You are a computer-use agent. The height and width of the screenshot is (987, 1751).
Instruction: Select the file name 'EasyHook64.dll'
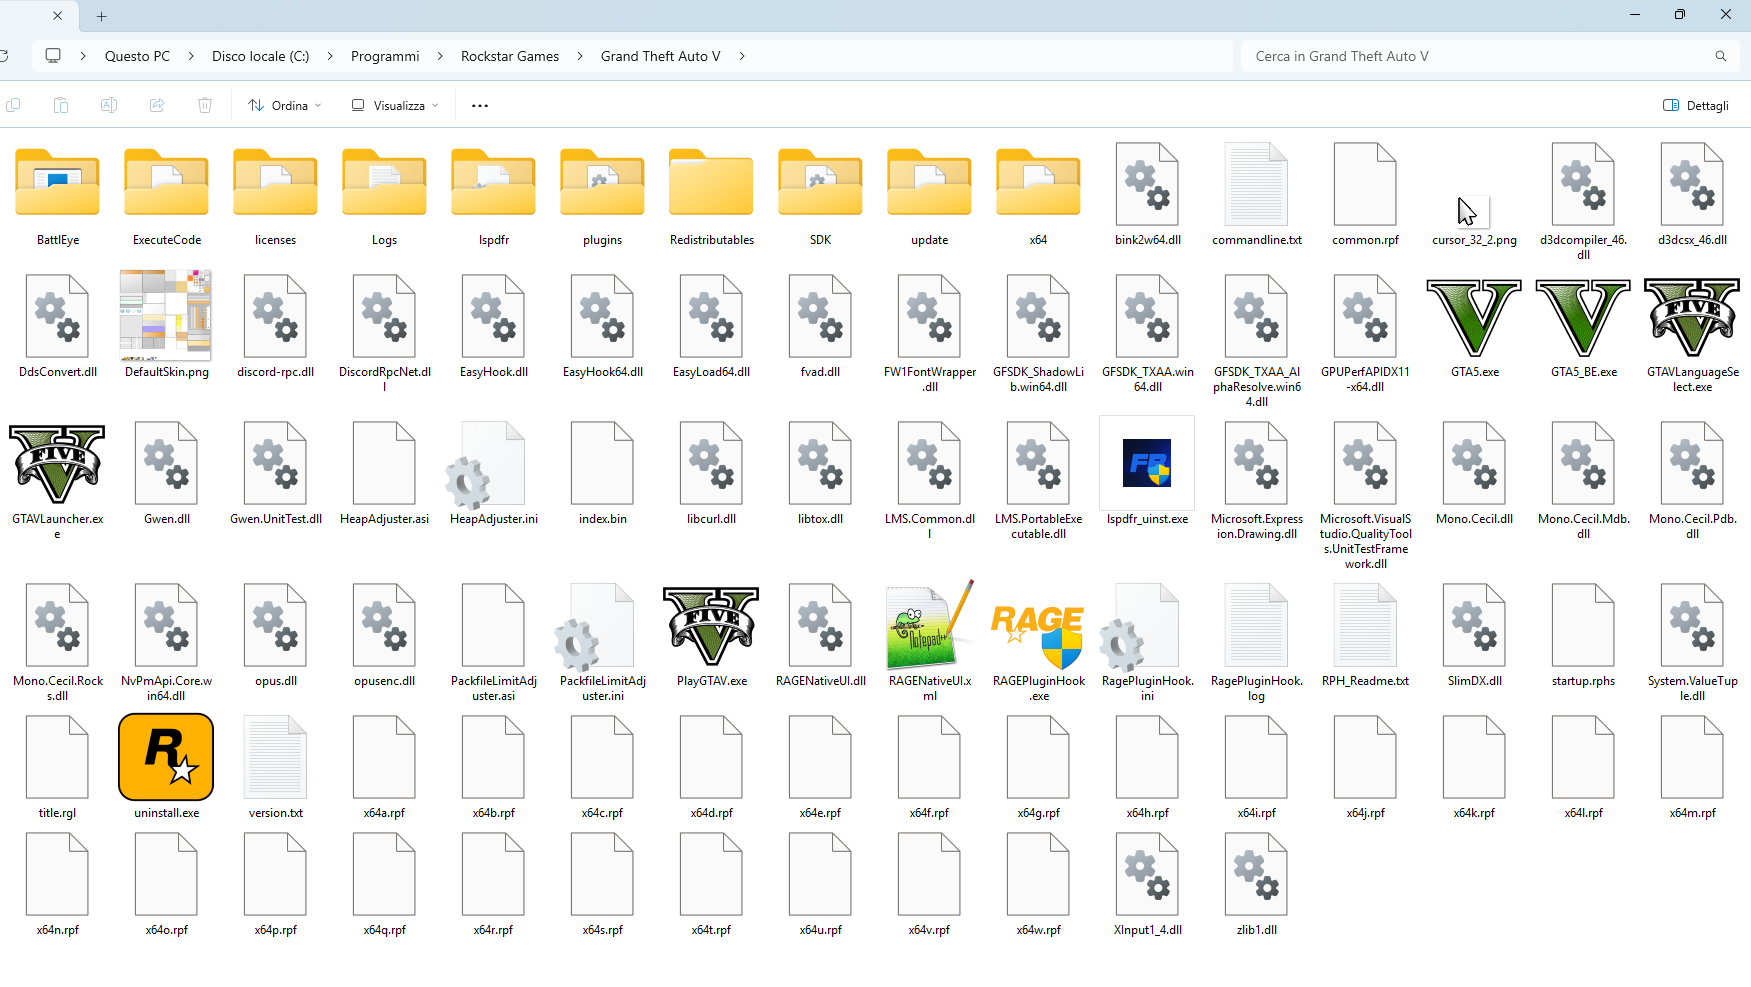click(602, 372)
